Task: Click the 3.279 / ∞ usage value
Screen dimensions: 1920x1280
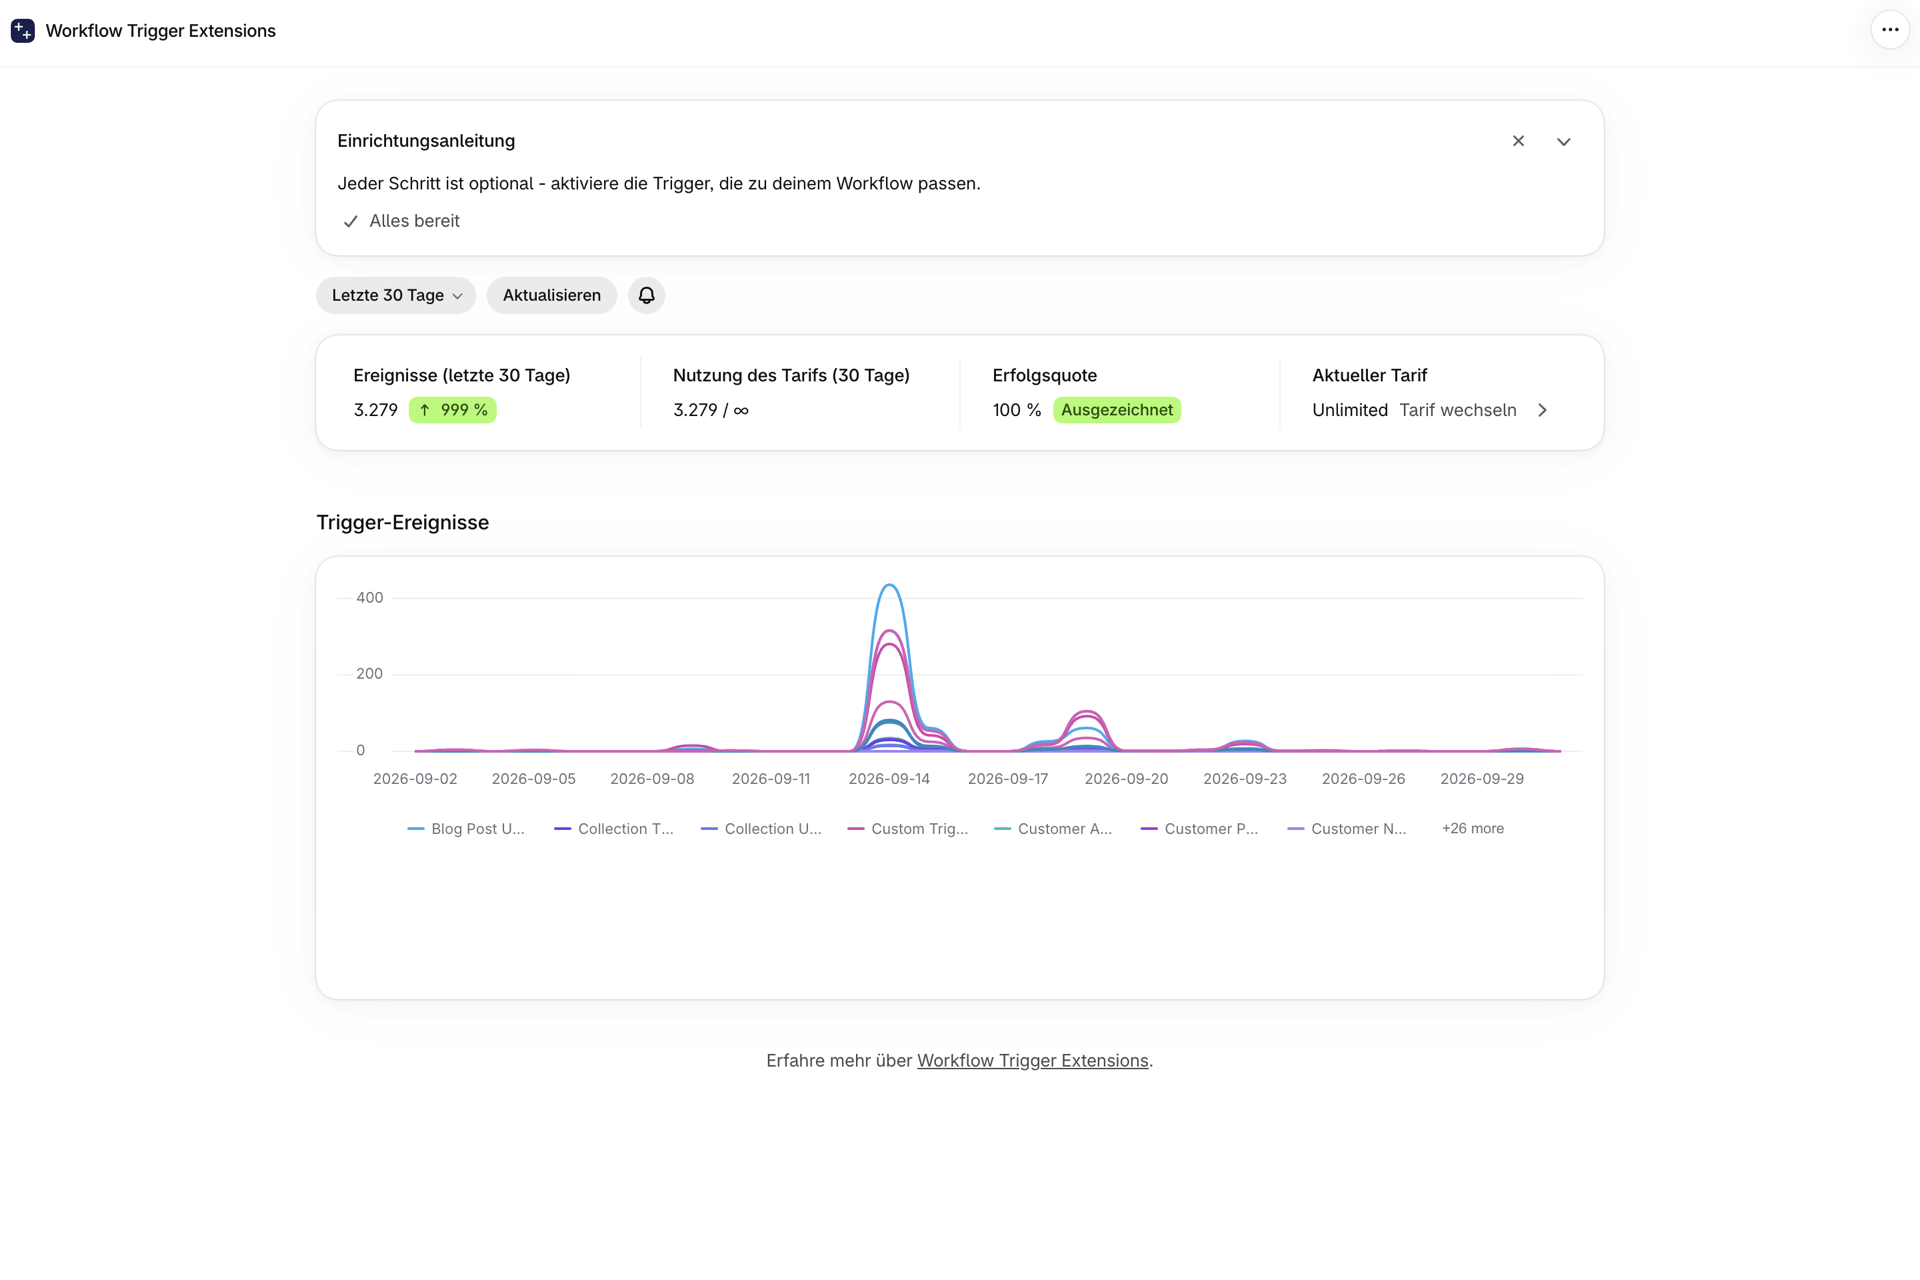Action: tap(711, 410)
